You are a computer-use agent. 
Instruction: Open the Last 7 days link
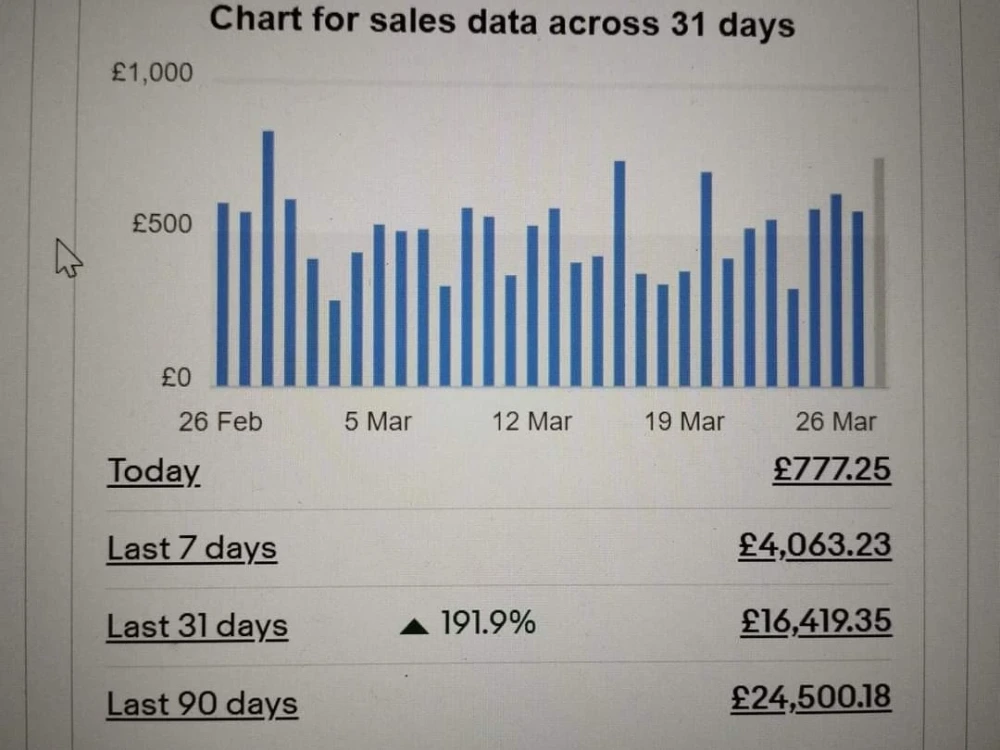pos(192,548)
